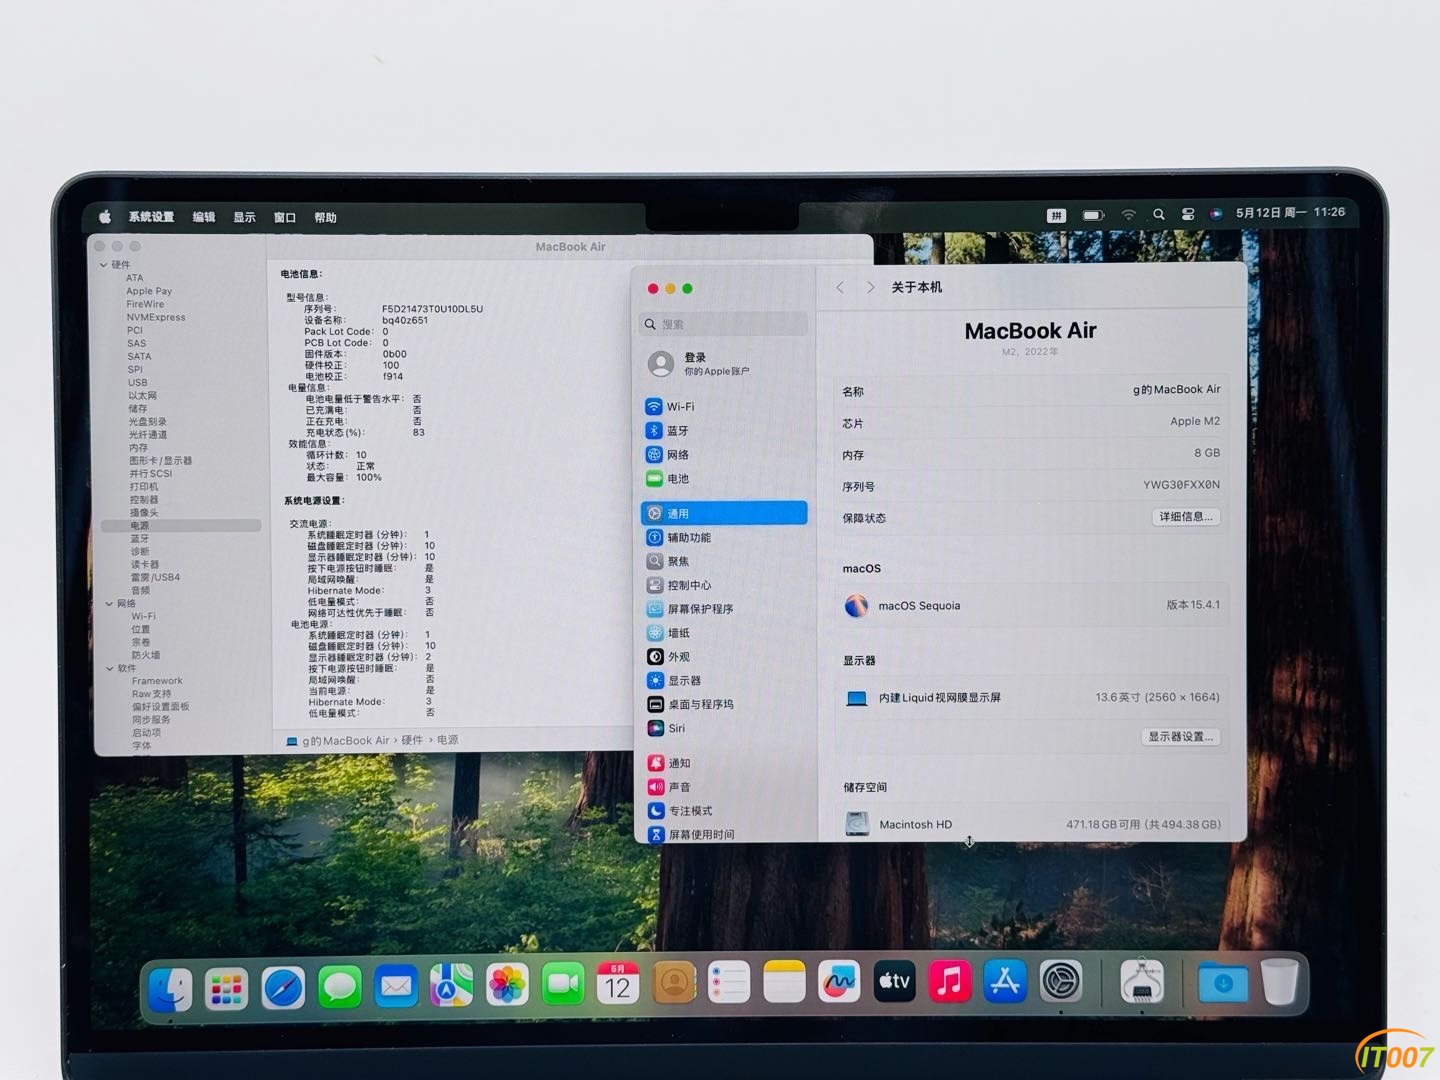This screenshot has height=1080, width=1440.
Task: Open the Apple menu
Action: tap(105, 217)
